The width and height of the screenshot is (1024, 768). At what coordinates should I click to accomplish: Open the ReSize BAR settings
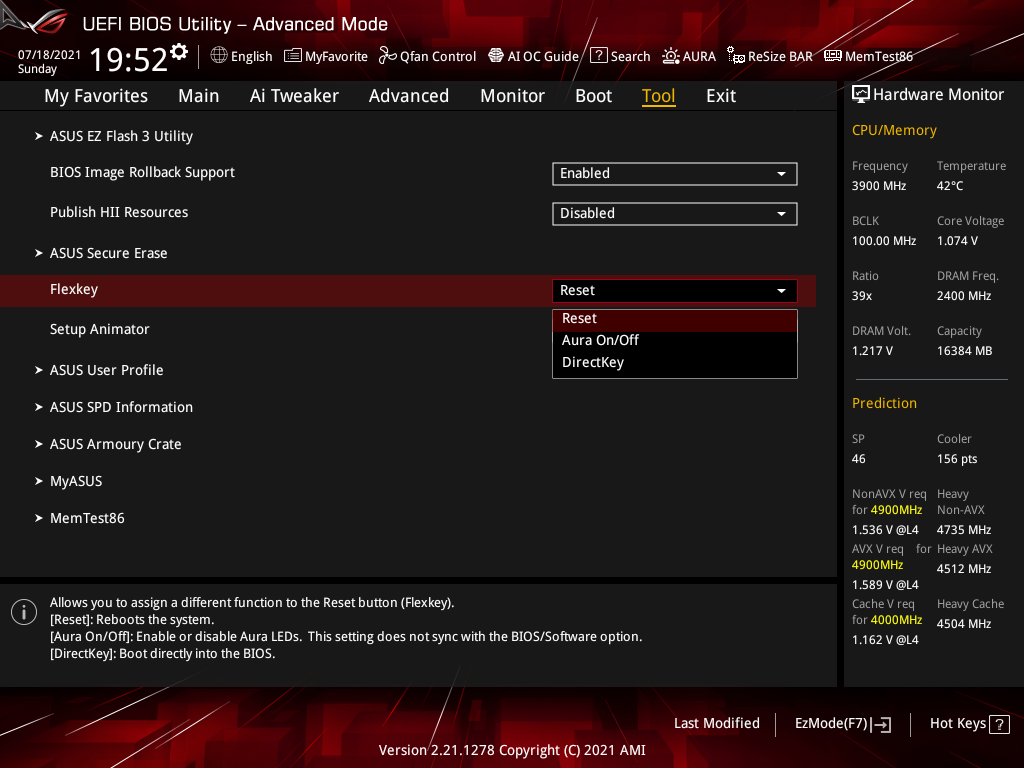click(x=769, y=56)
